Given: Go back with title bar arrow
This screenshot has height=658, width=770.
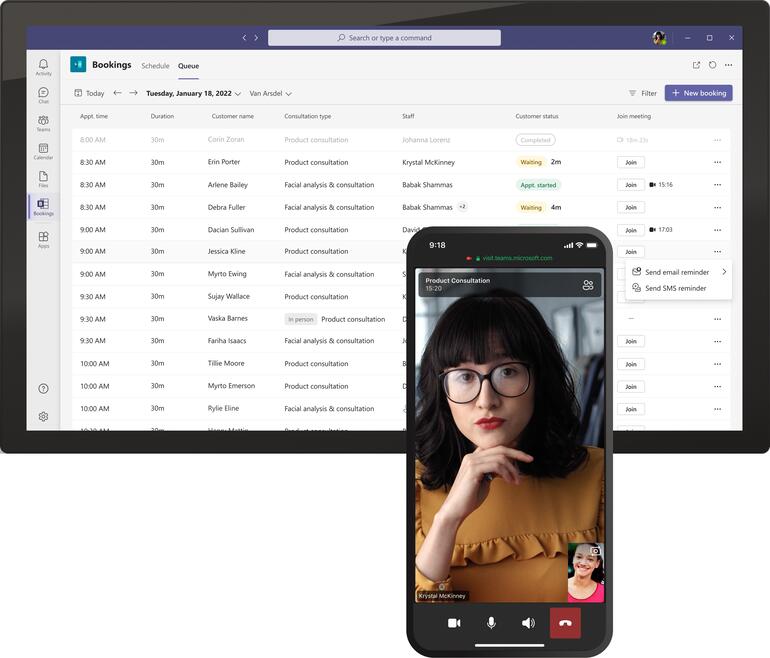Looking at the screenshot, I should [244, 37].
